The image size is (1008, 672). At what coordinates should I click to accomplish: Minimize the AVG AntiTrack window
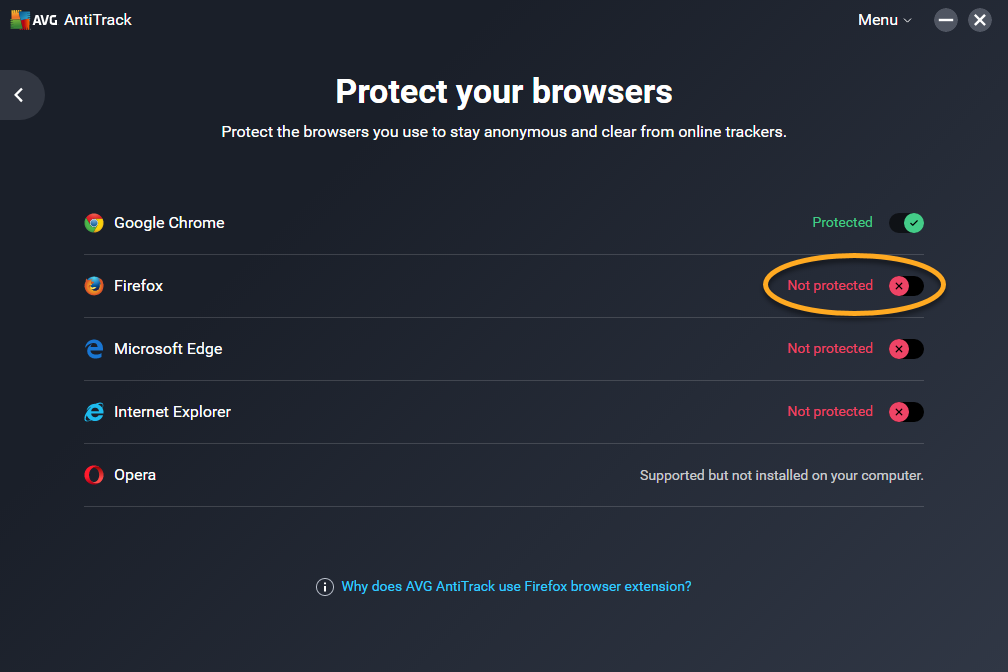click(x=946, y=20)
